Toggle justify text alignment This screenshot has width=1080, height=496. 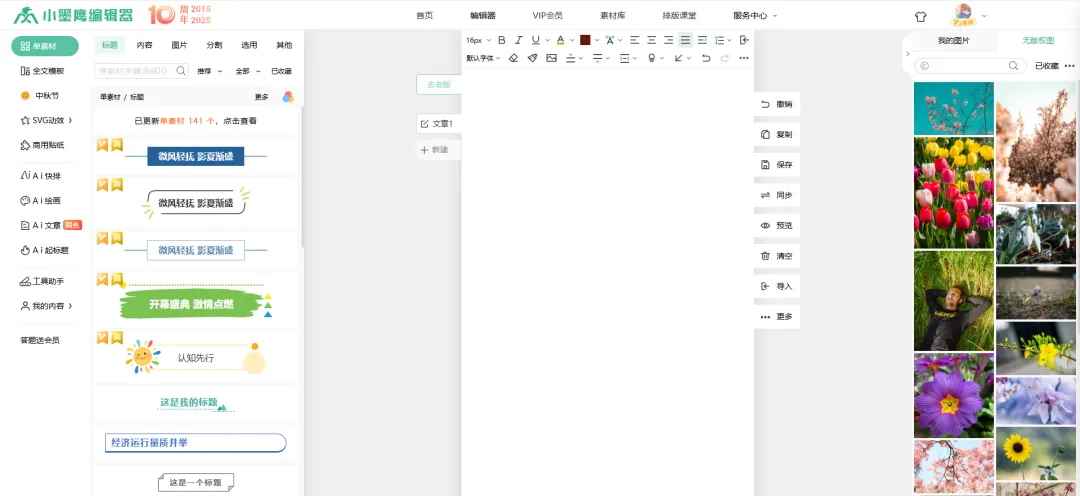click(685, 40)
